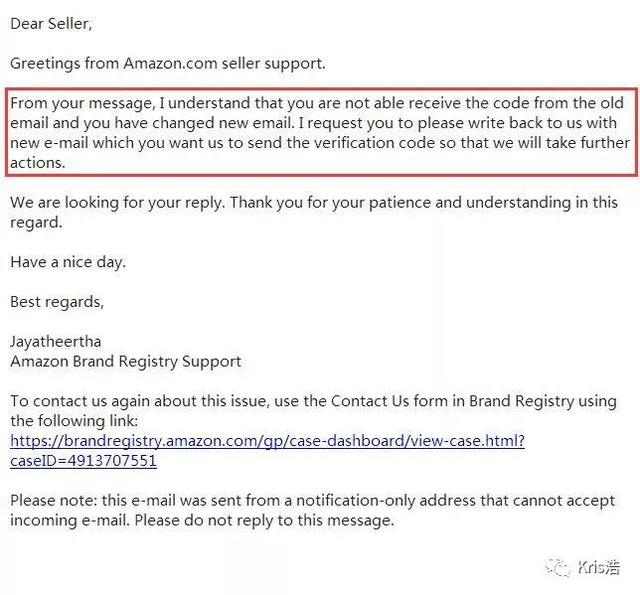Click the "Please note" notification paragraph
The height and width of the screenshot is (595, 640).
[313, 511]
